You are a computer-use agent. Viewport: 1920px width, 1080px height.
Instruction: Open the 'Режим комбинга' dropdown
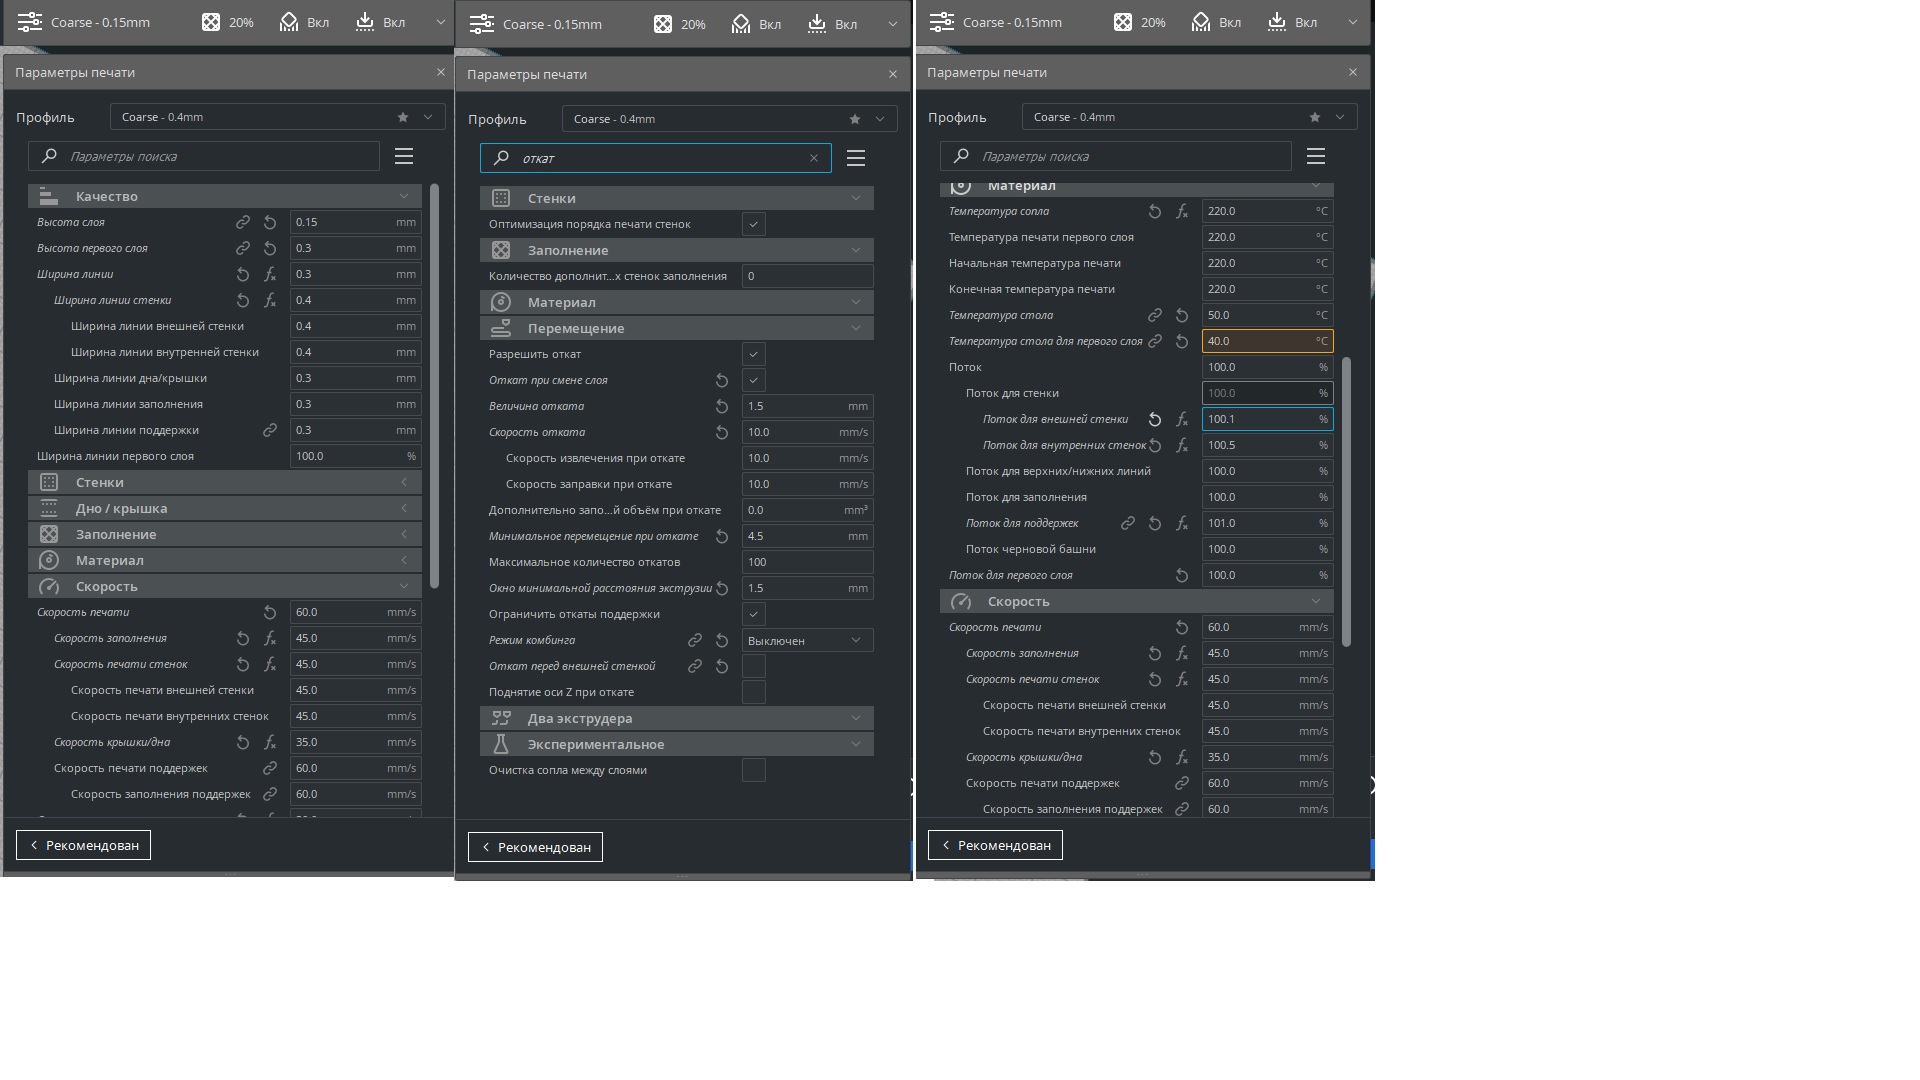coord(807,640)
